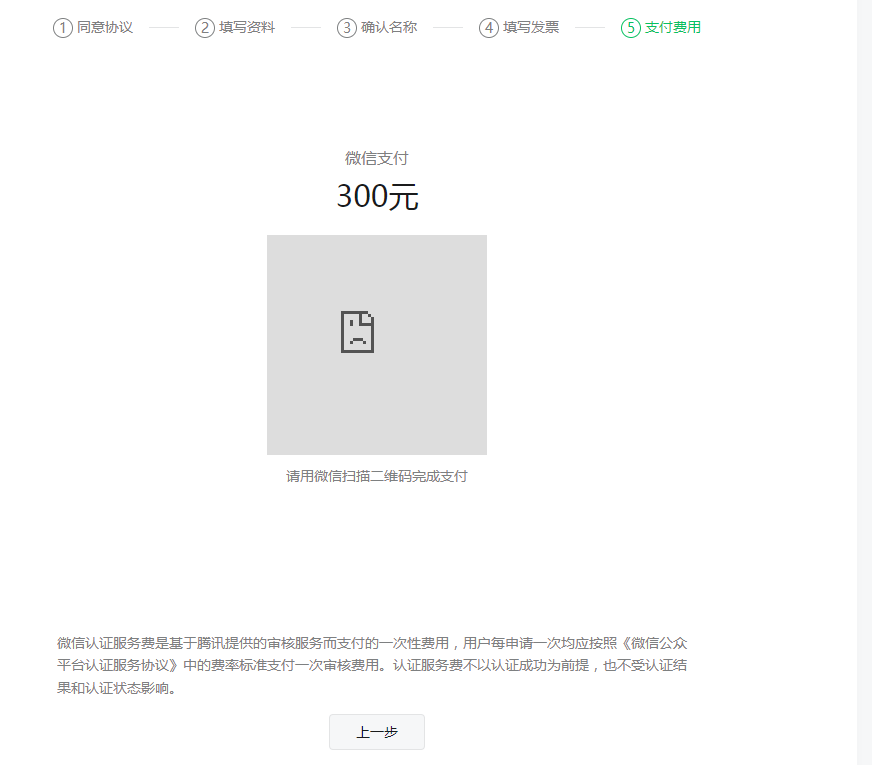Select step 2 填写资料
This screenshot has height=765, width=872.
[235, 27]
